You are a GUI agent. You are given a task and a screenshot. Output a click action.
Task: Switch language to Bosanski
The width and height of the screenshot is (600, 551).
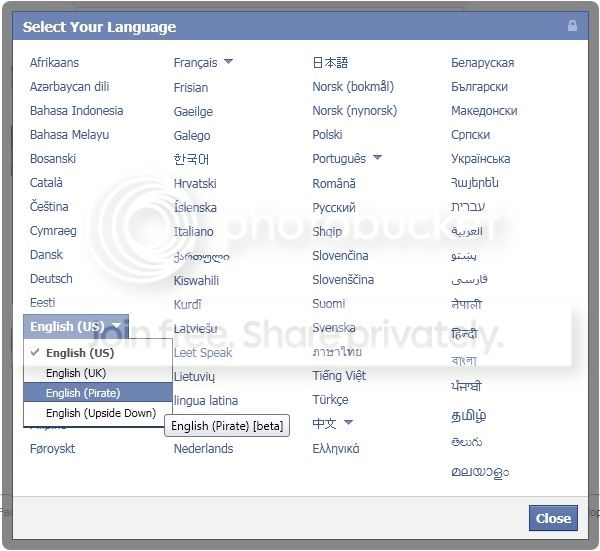(x=53, y=158)
